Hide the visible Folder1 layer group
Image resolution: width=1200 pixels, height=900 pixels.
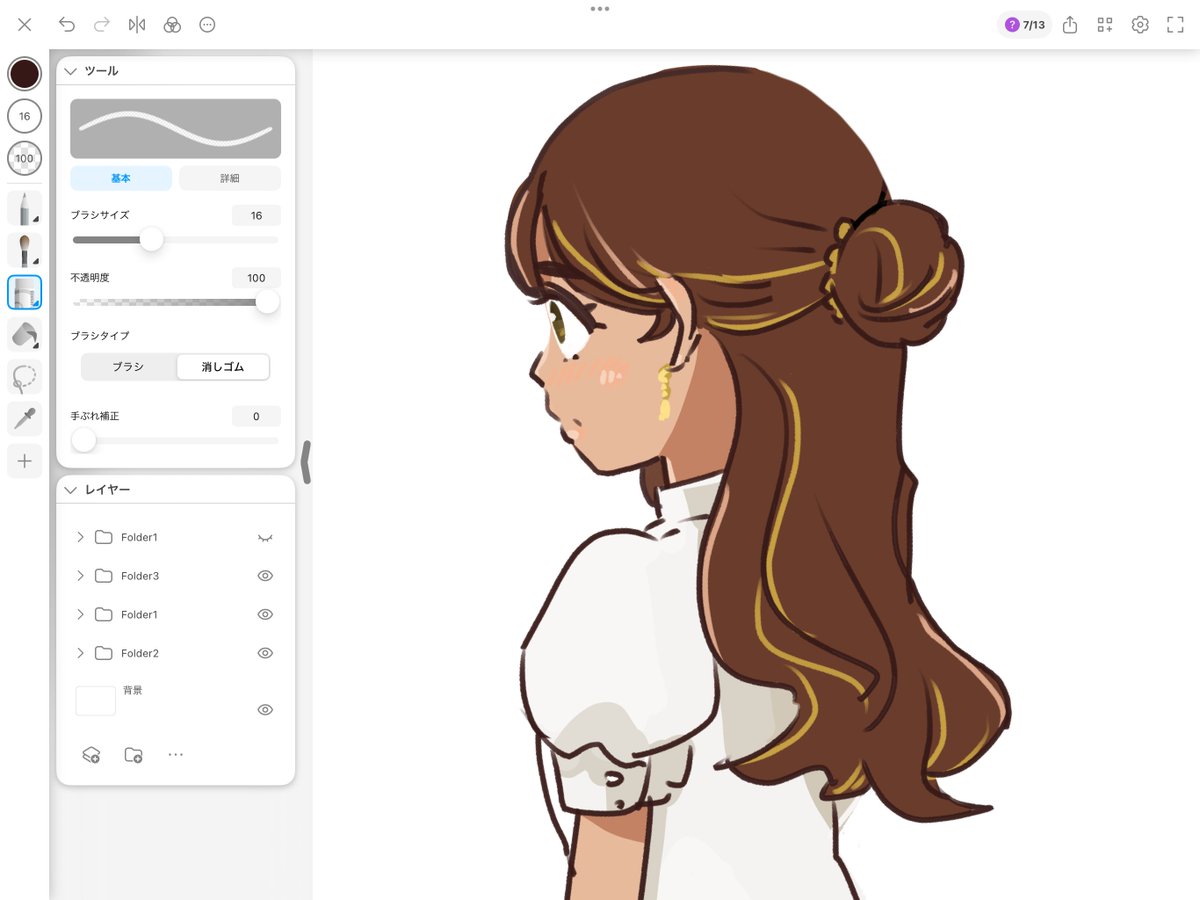tap(265, 614)
